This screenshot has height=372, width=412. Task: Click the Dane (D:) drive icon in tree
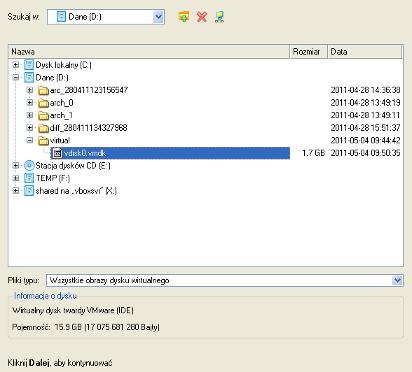click(x=29, y=77)
